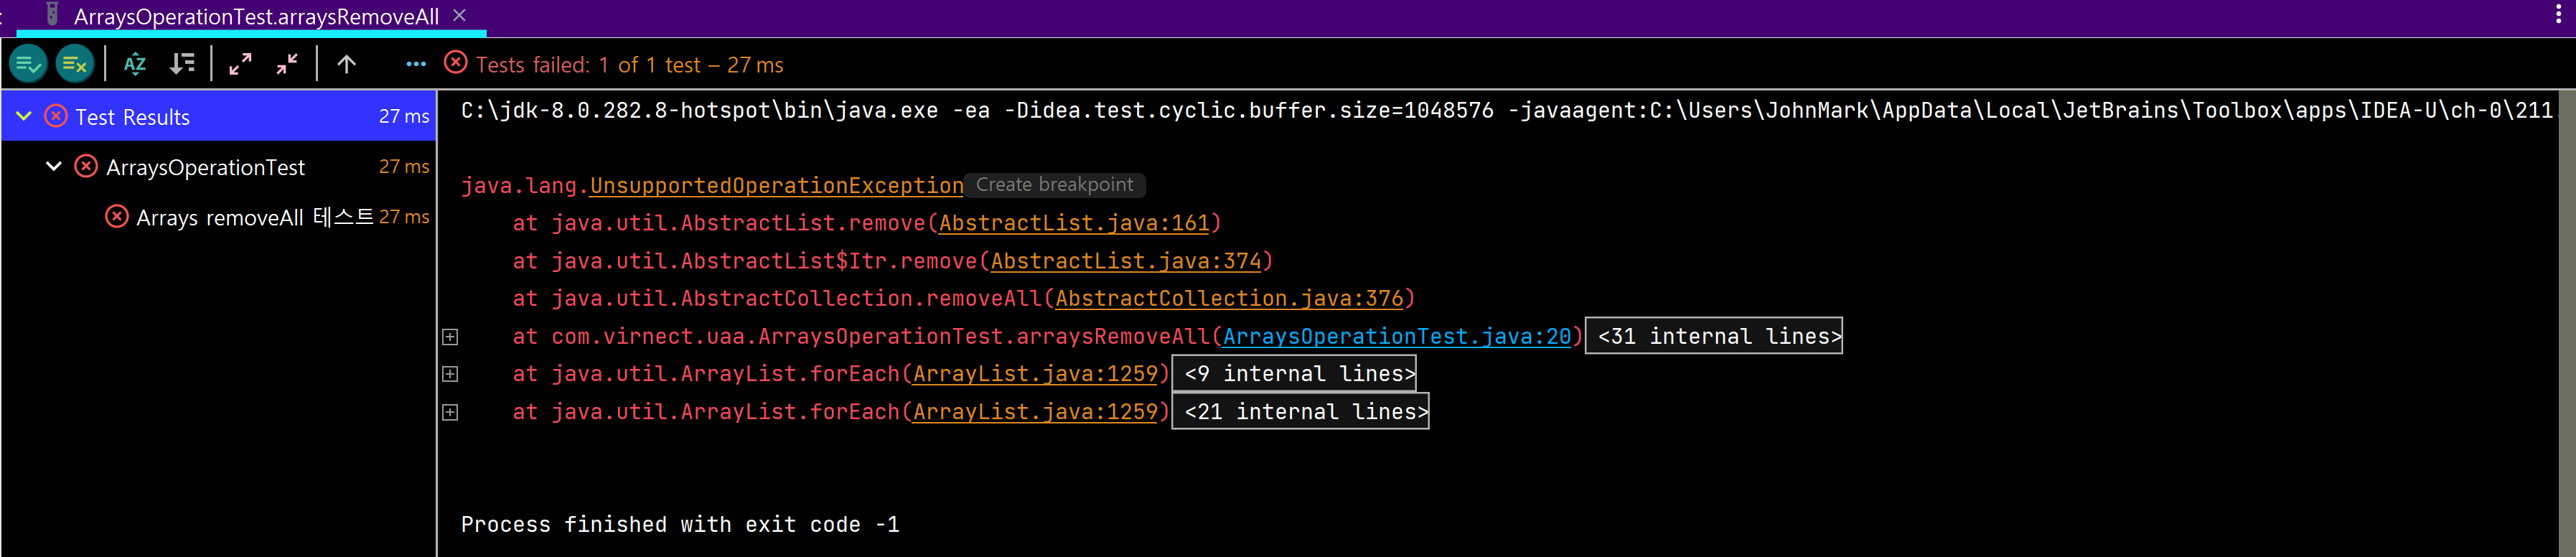Expand the 31 internal lines fold

pyautogui.click(x=1714, y=337)
